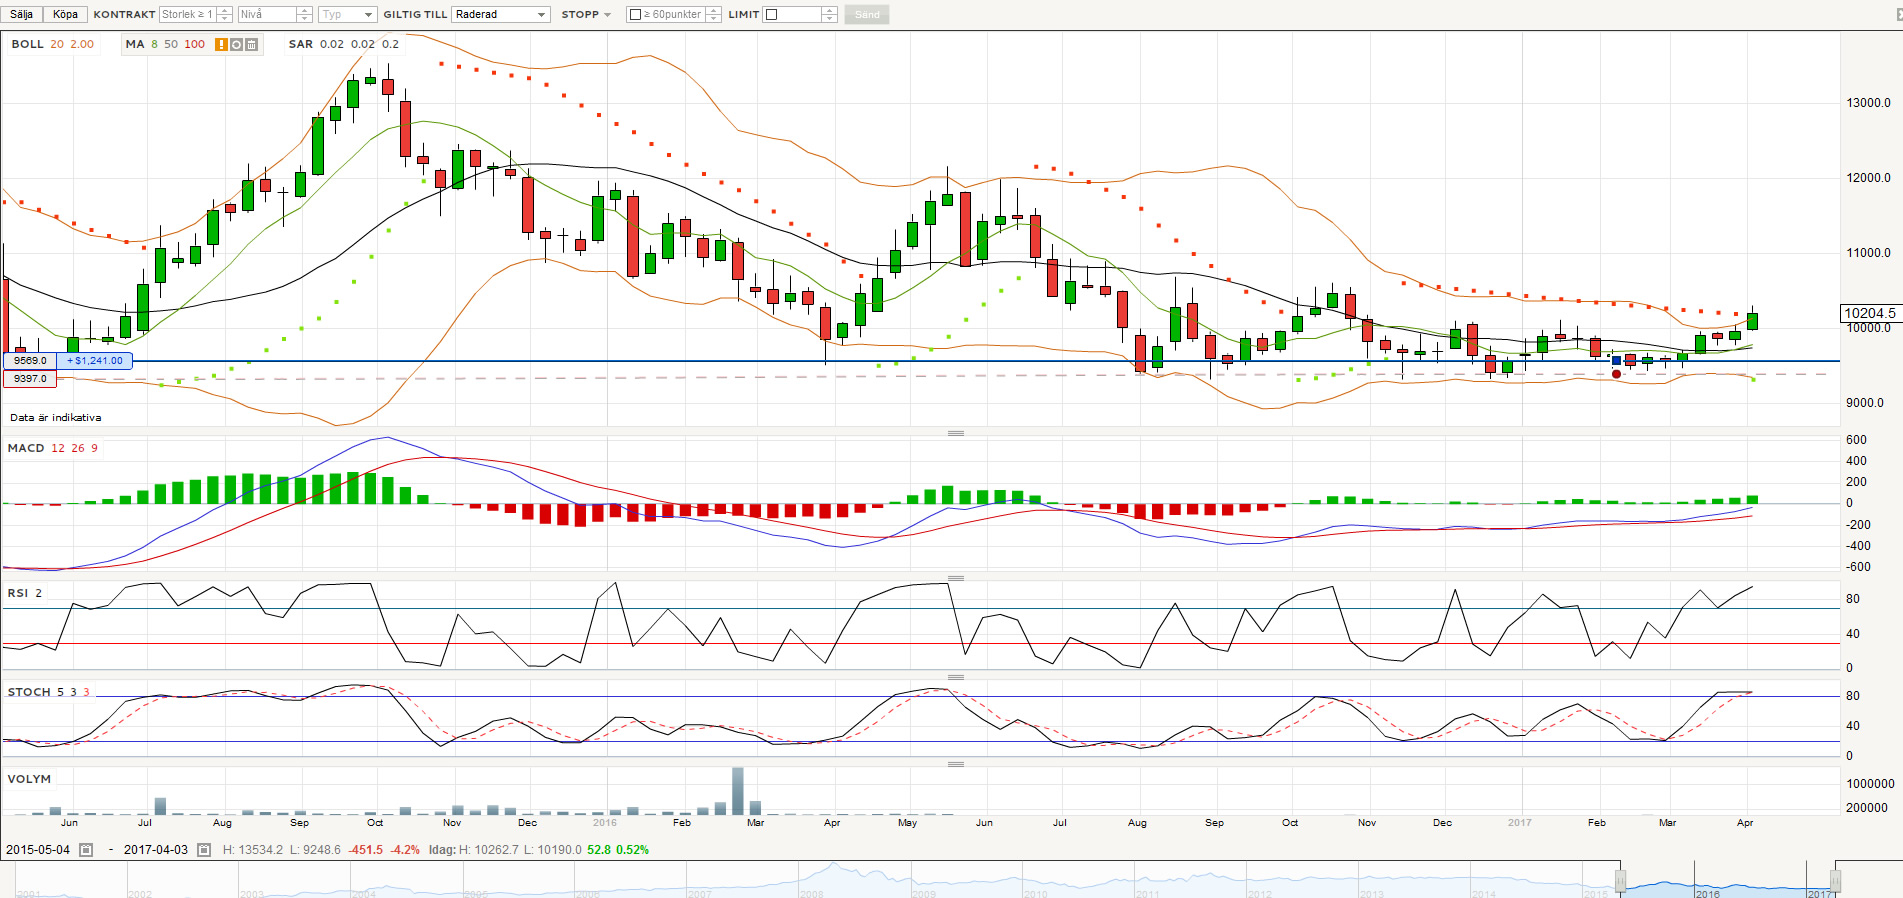Open the Typ dropdown

coord(347,15)
